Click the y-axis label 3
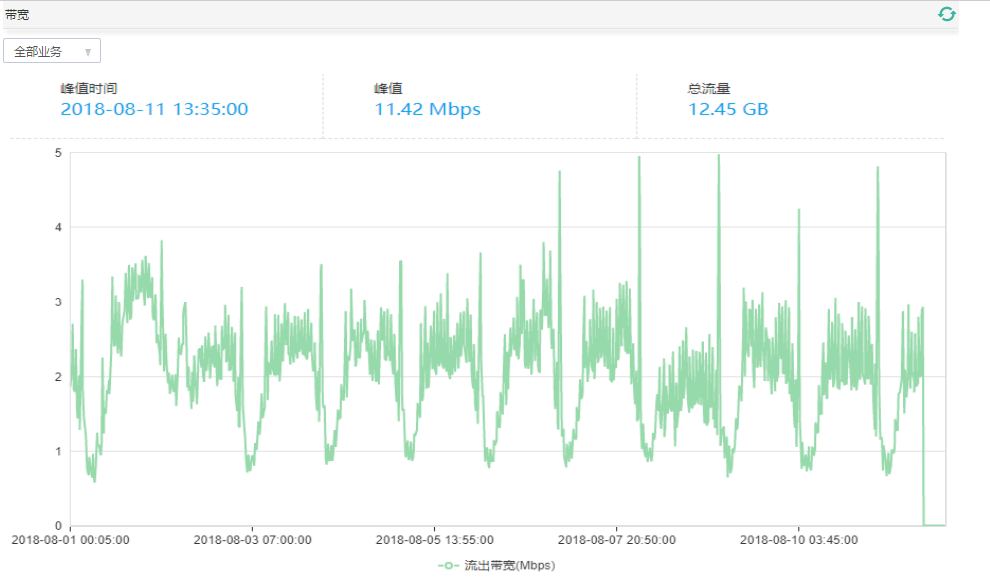990x581 pixels. click(x=58, y=302)
